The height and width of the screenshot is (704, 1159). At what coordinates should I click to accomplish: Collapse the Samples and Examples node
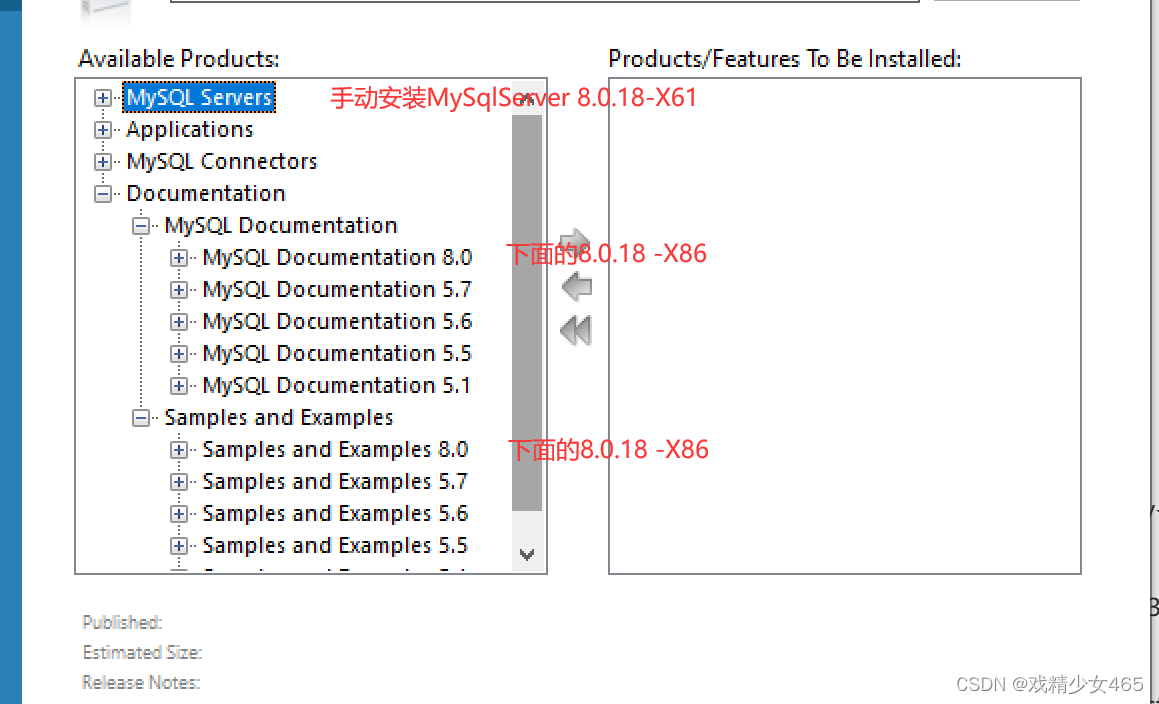point(141,417)
